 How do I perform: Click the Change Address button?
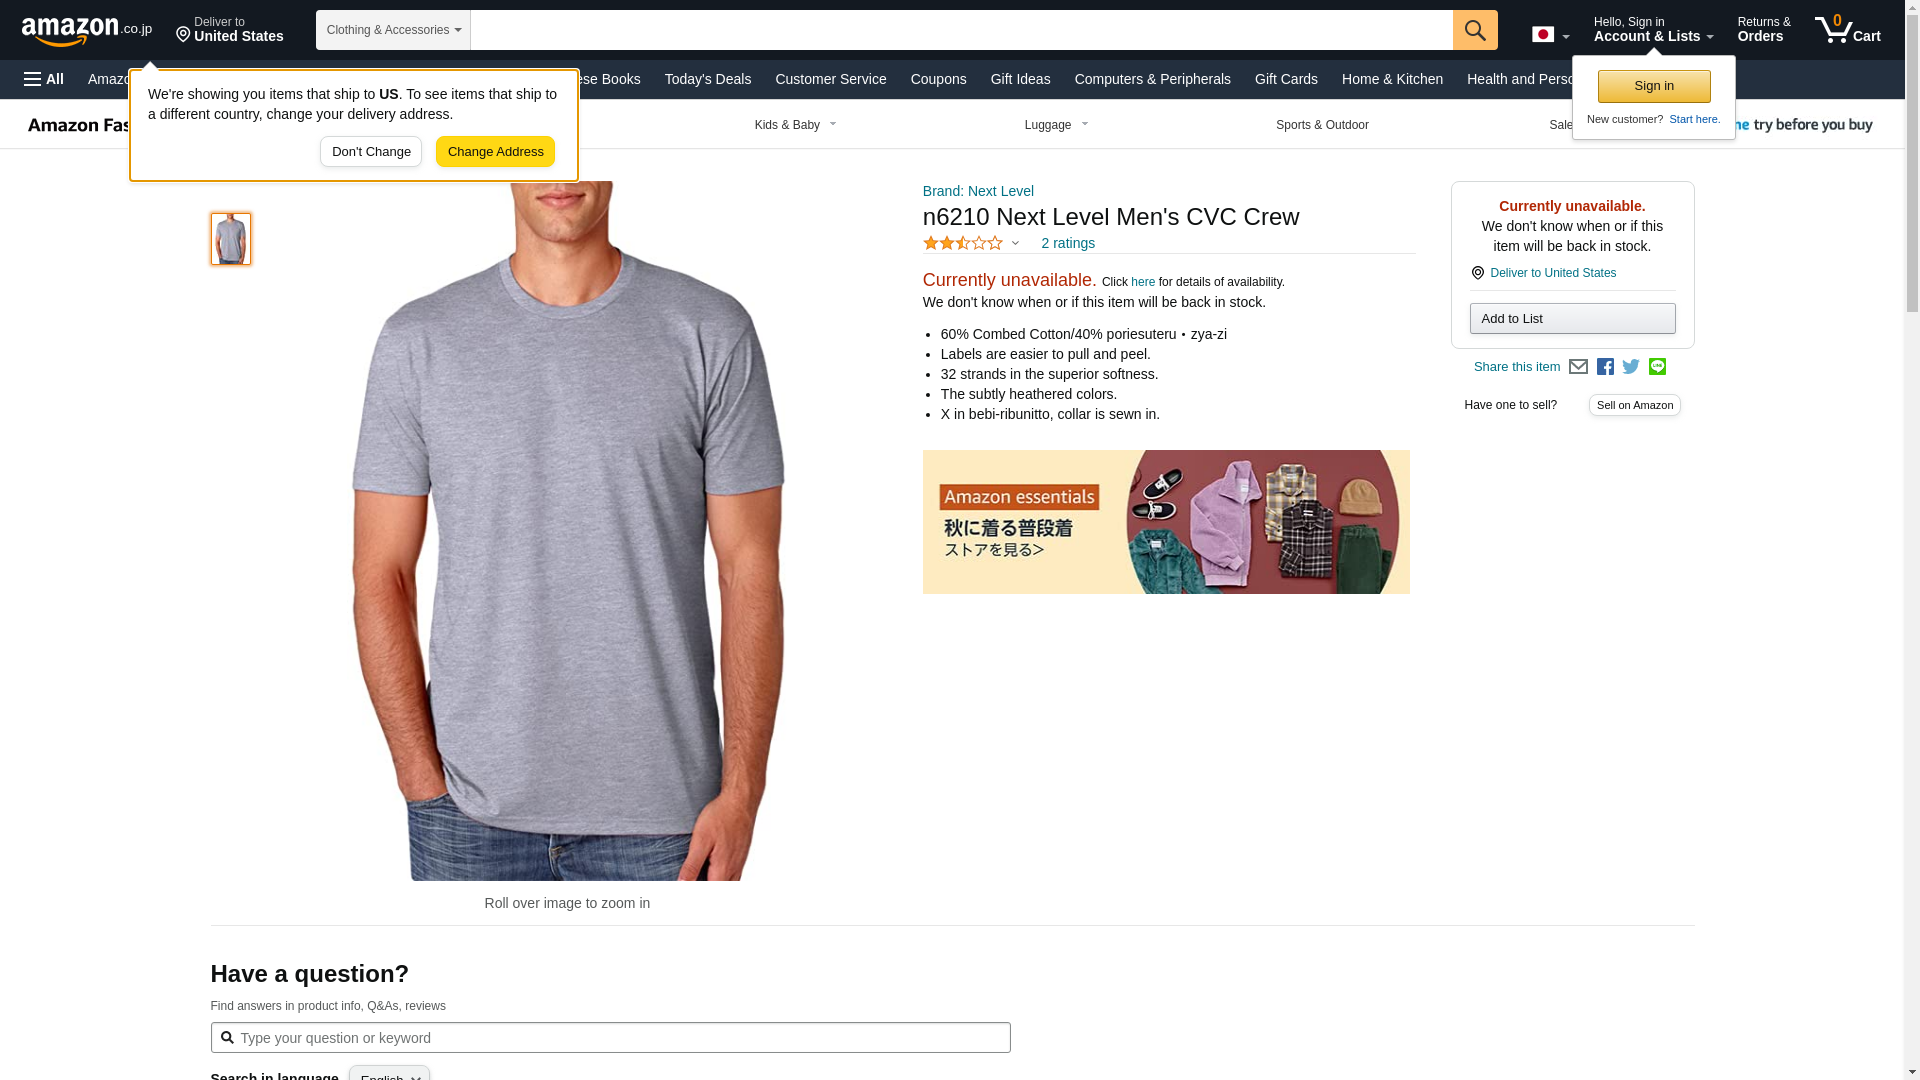pyautogui.click(x=495, y=152)
